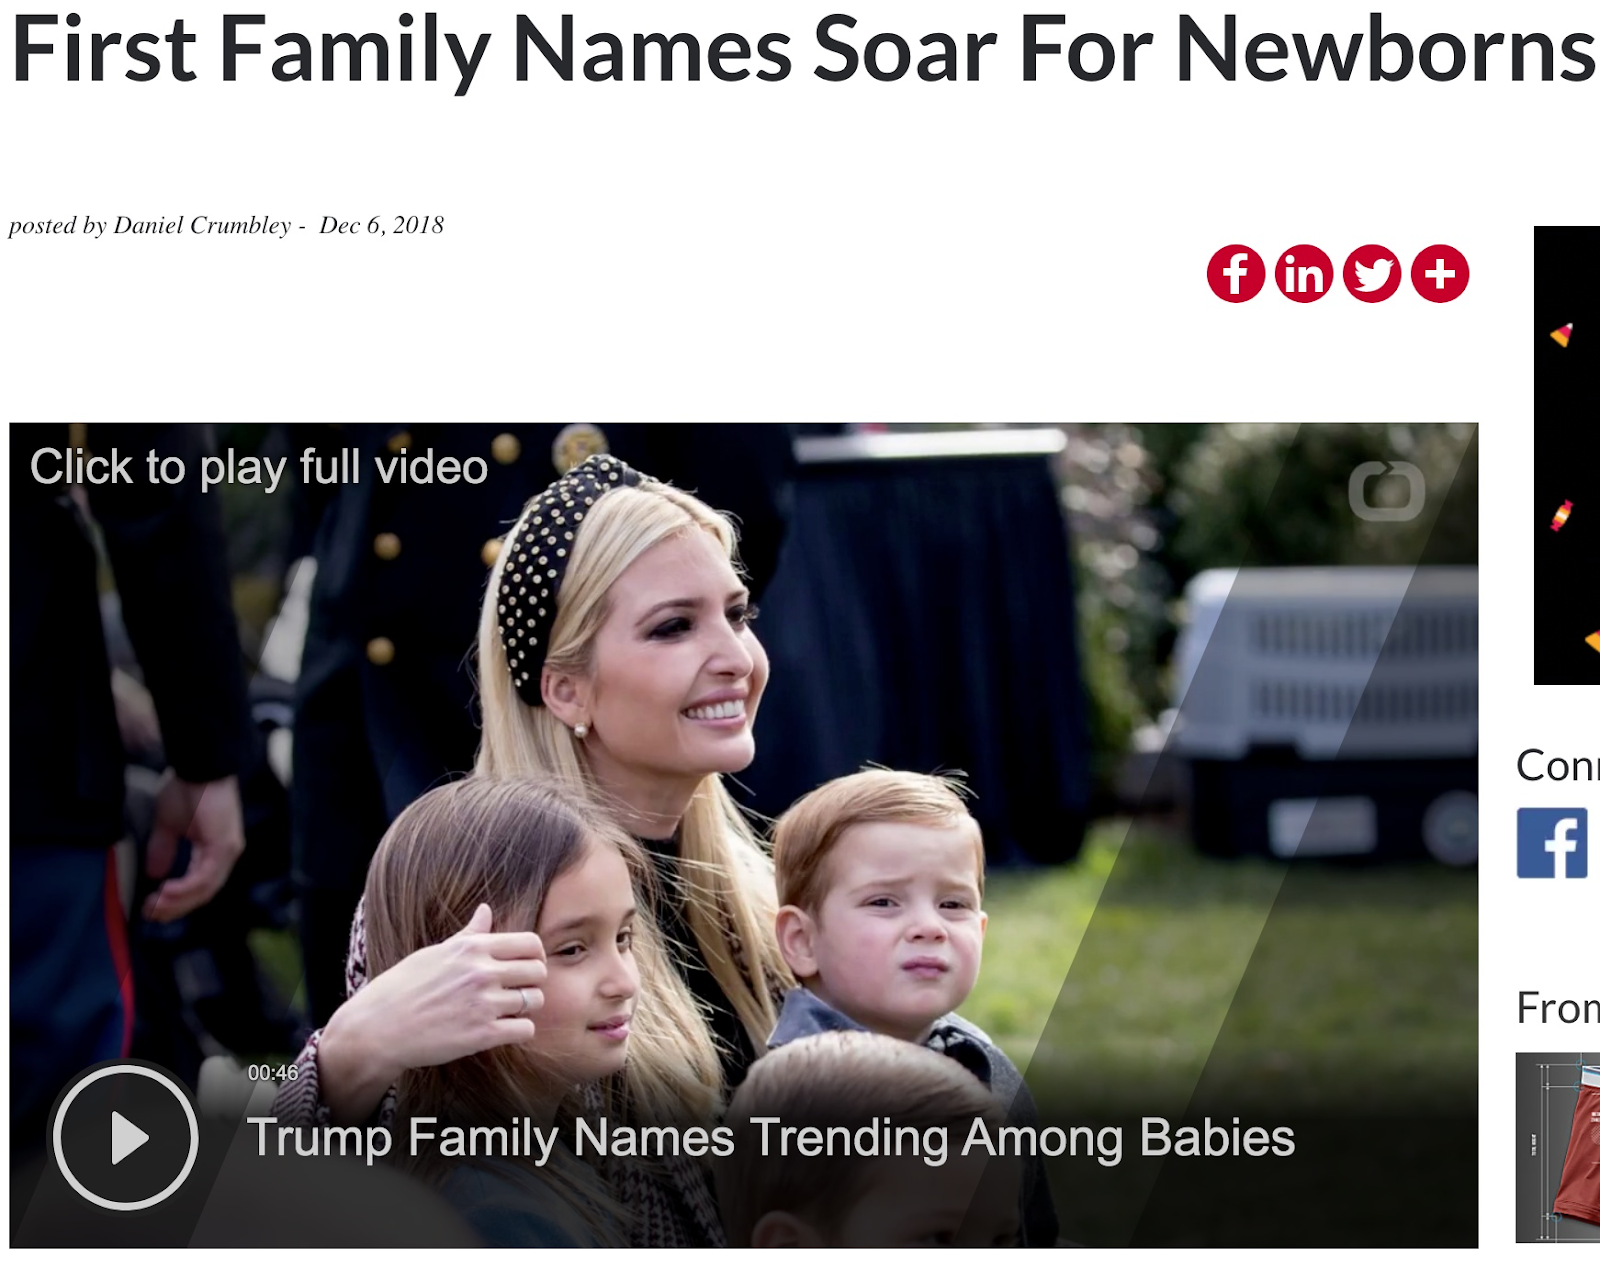Open more sharing options plus icon

(x=1440, y=273)
